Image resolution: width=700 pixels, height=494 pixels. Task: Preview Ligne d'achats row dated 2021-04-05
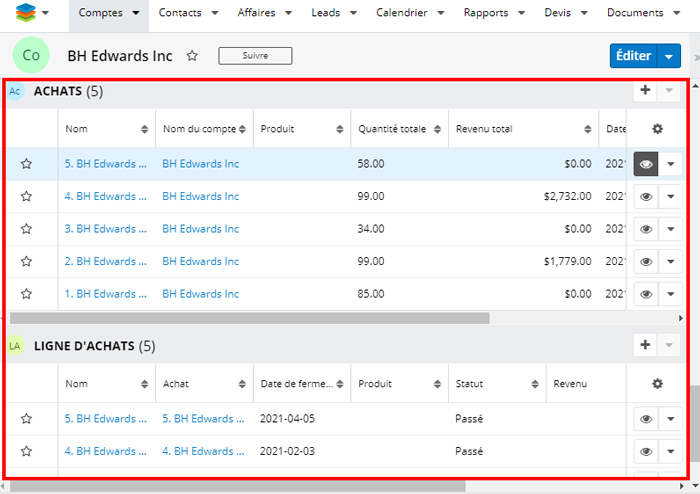tap(646, 419)
